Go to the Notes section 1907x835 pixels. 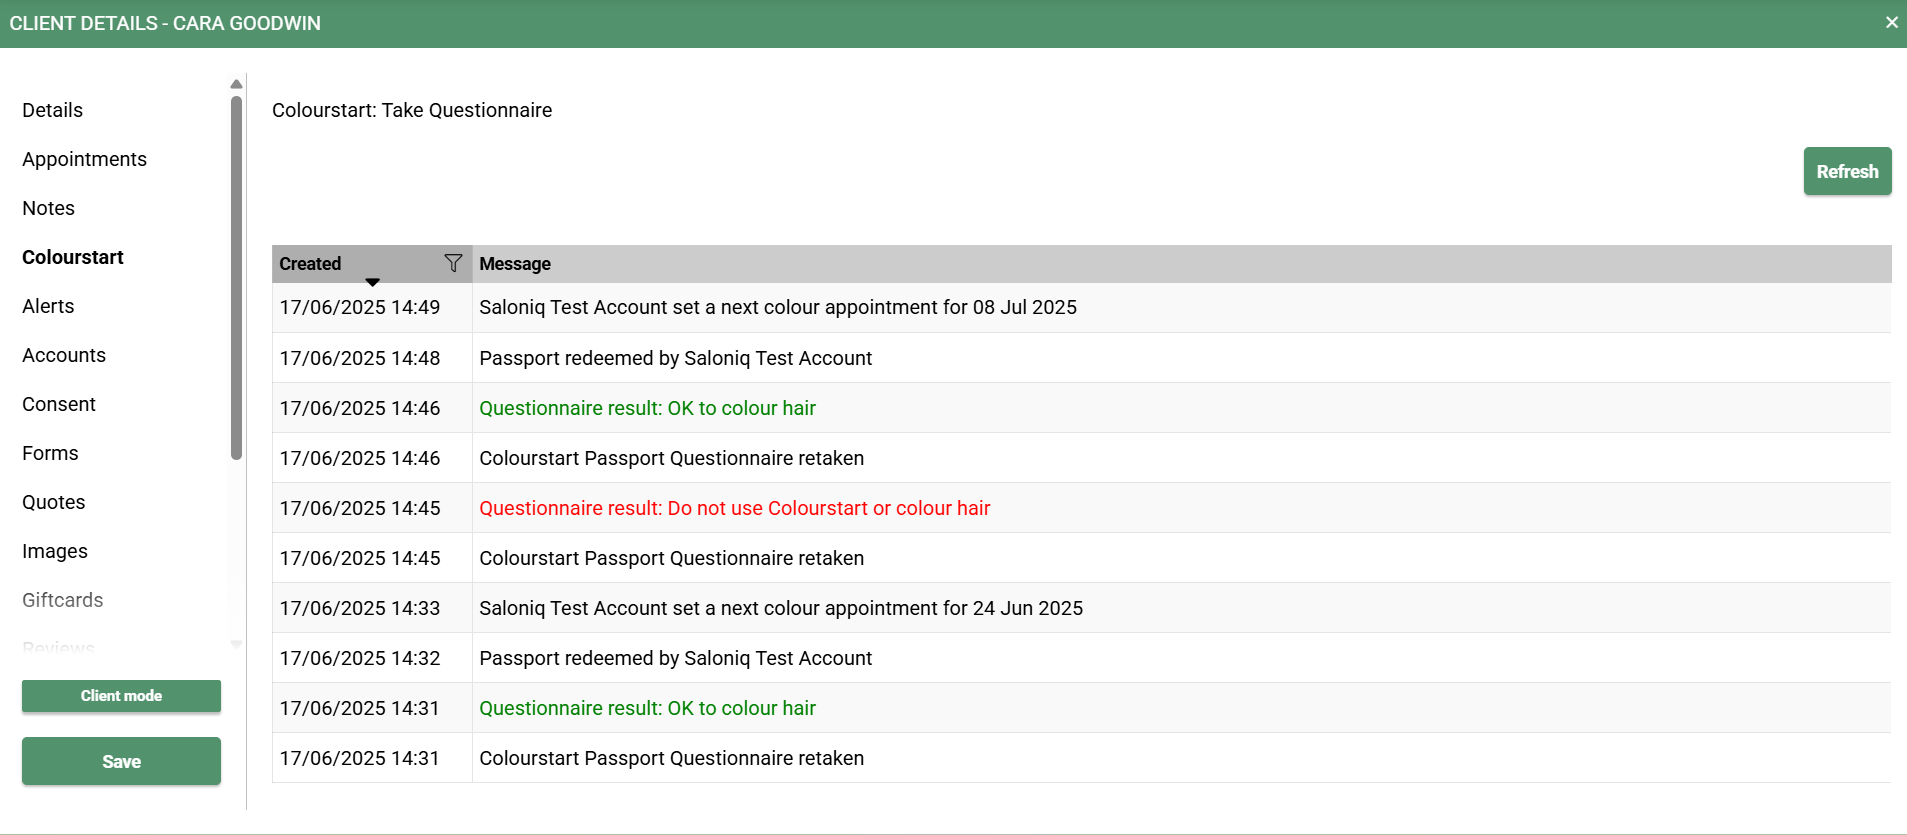tap(49, 208)
